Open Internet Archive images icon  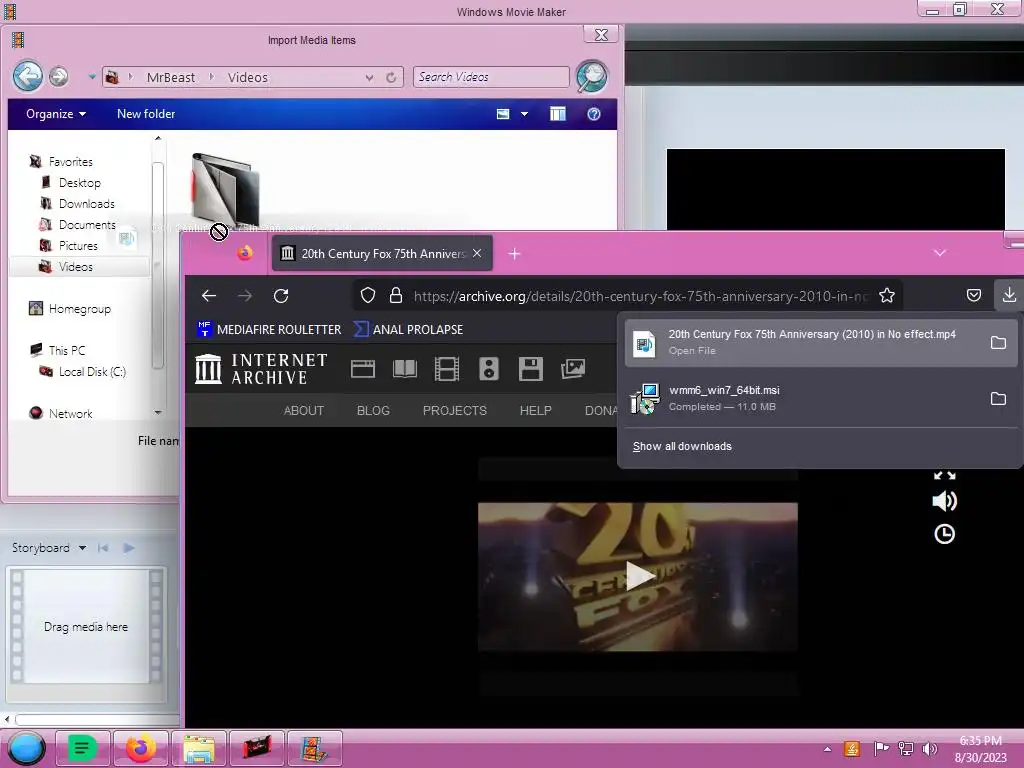coord(573,369)
